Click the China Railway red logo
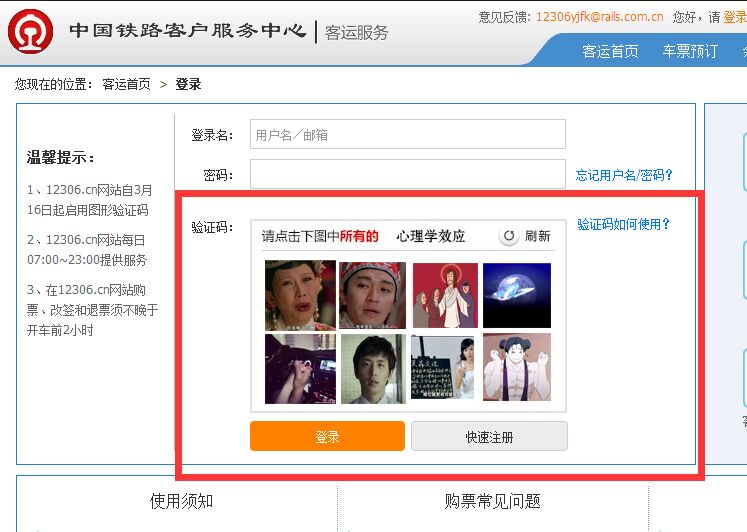747x532 pixels. coord(30,31)
